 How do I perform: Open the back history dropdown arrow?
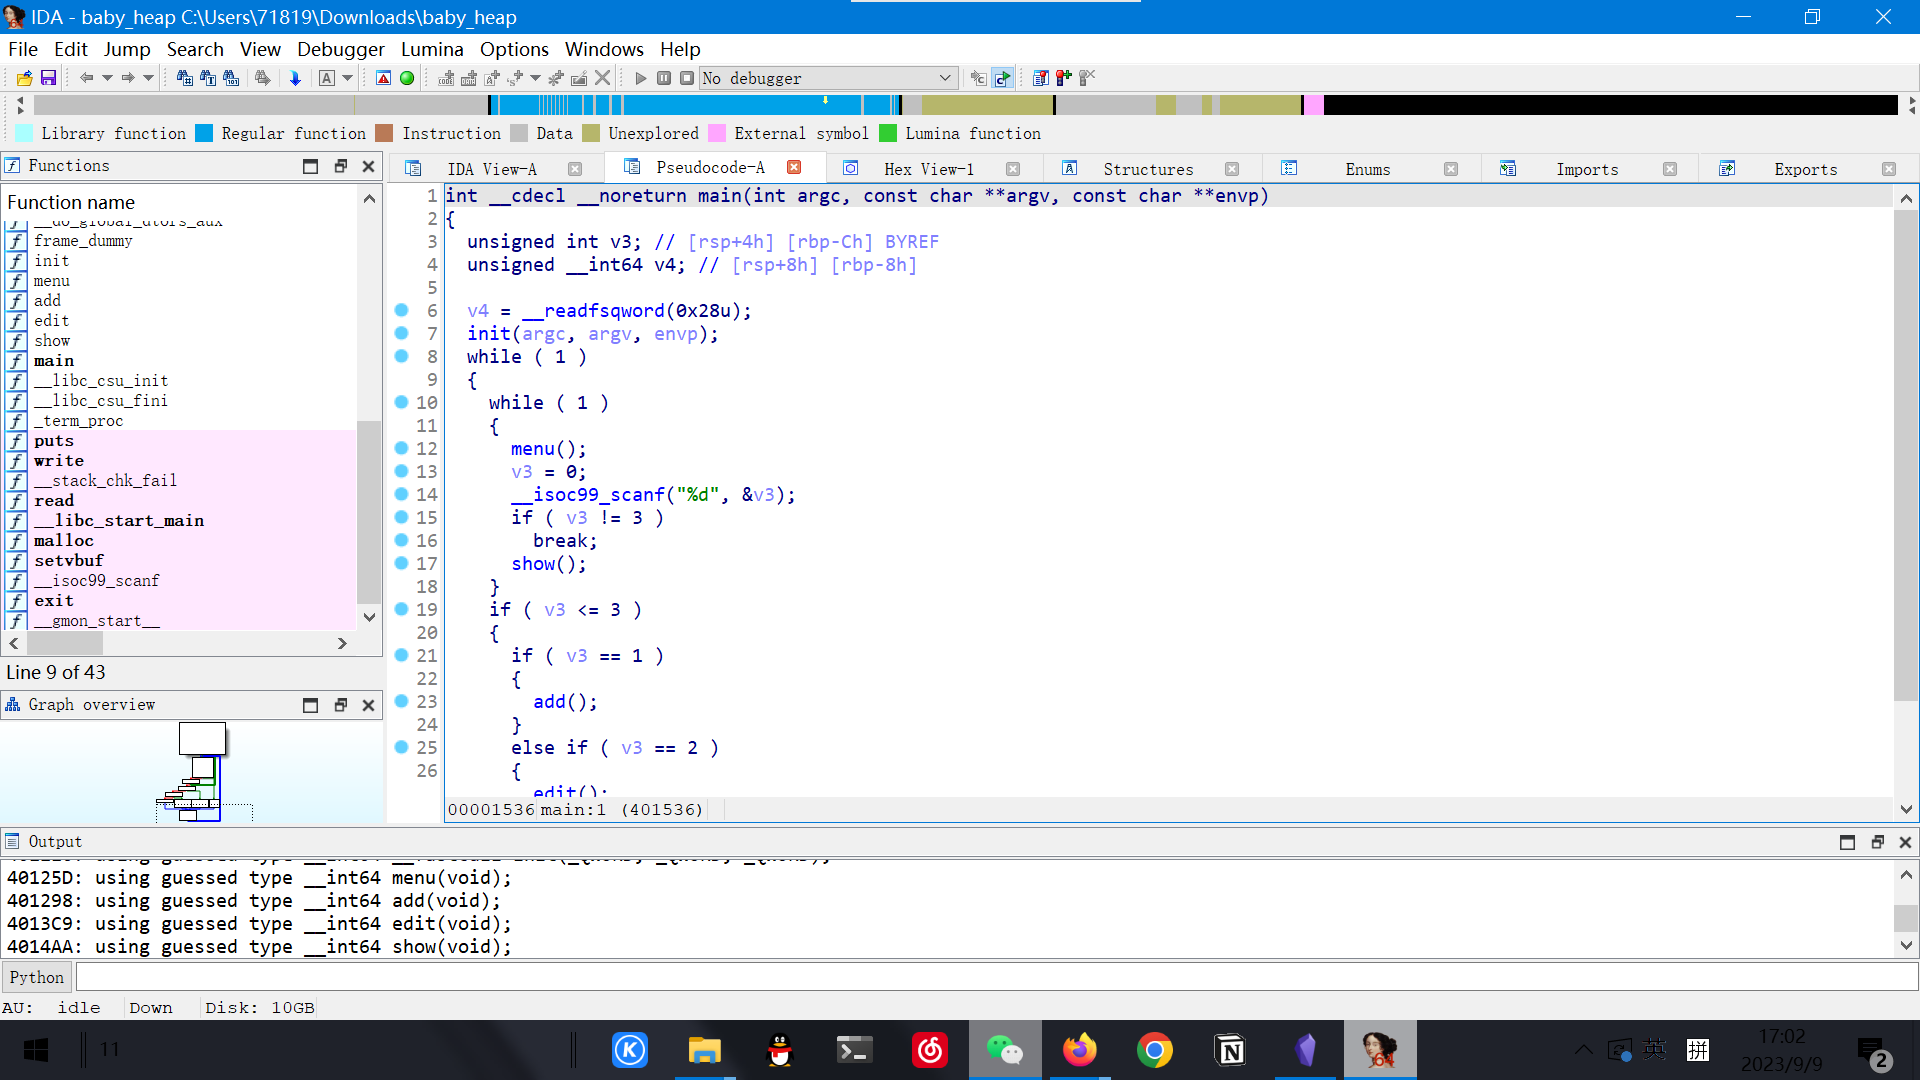point(107,78)
